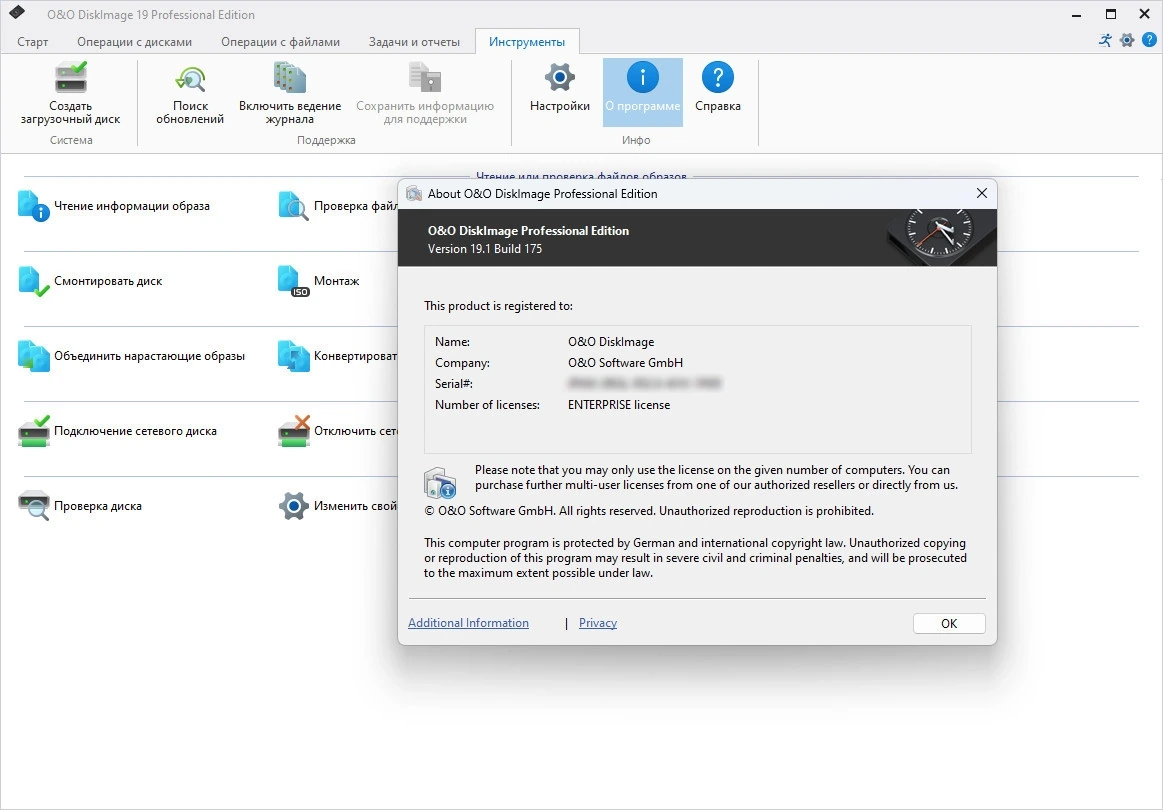Viewport: 1163px width, 810px height.
Task: Select the Инструменты tab
Action: 527,42
